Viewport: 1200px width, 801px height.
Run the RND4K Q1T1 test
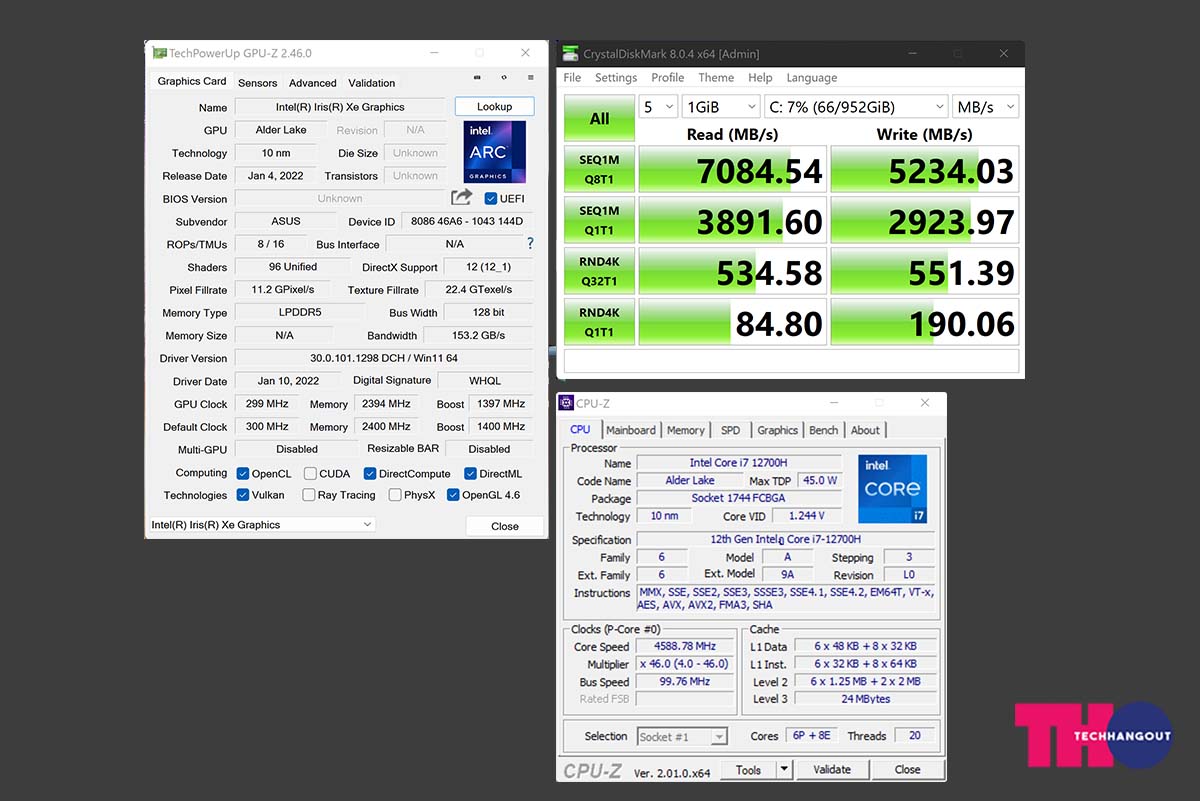coord(599,322)
